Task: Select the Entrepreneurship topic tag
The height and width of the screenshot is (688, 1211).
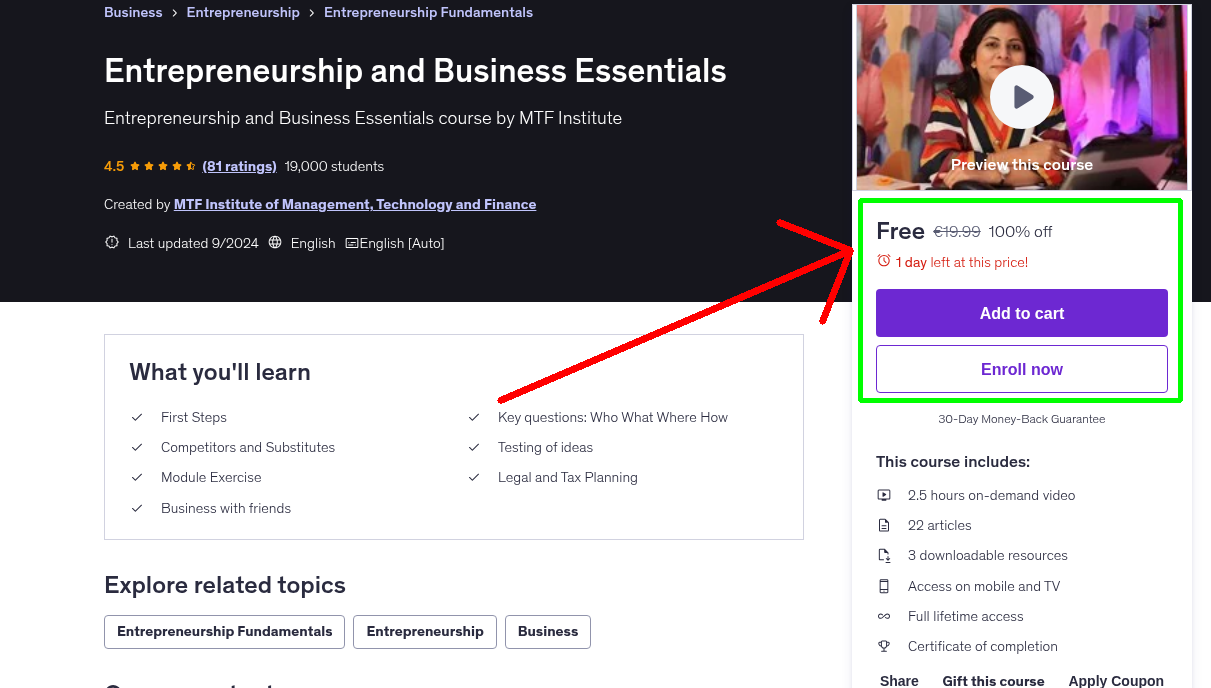Action: [x=425, y=632]
